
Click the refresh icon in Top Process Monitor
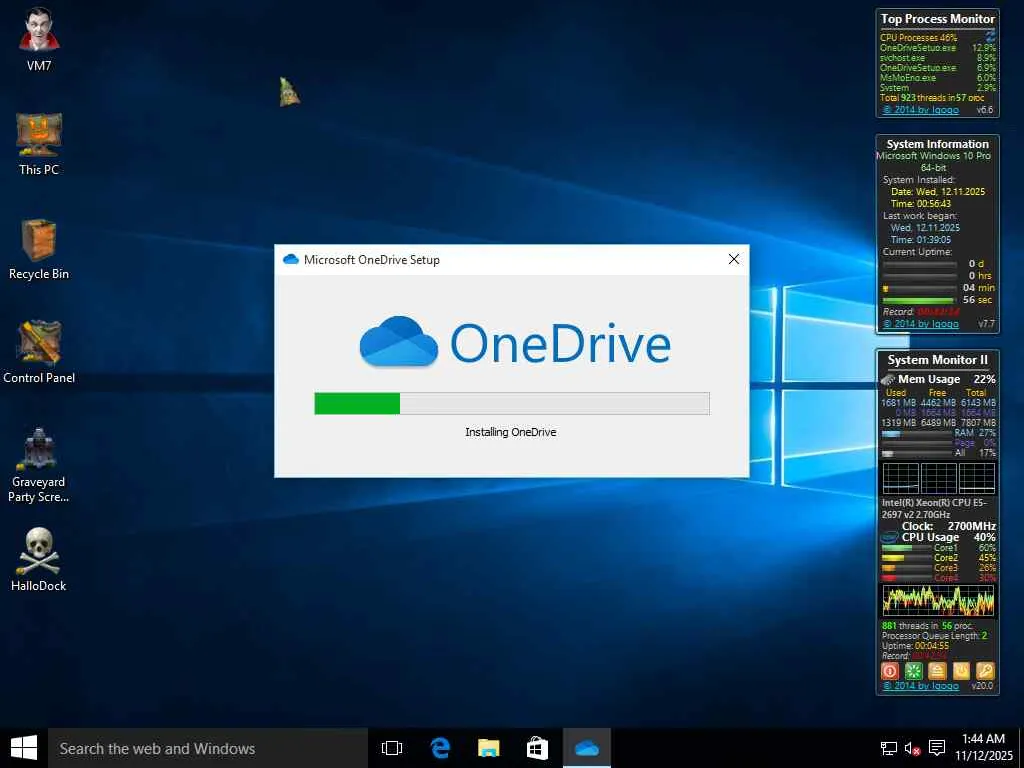coord(991,35)
